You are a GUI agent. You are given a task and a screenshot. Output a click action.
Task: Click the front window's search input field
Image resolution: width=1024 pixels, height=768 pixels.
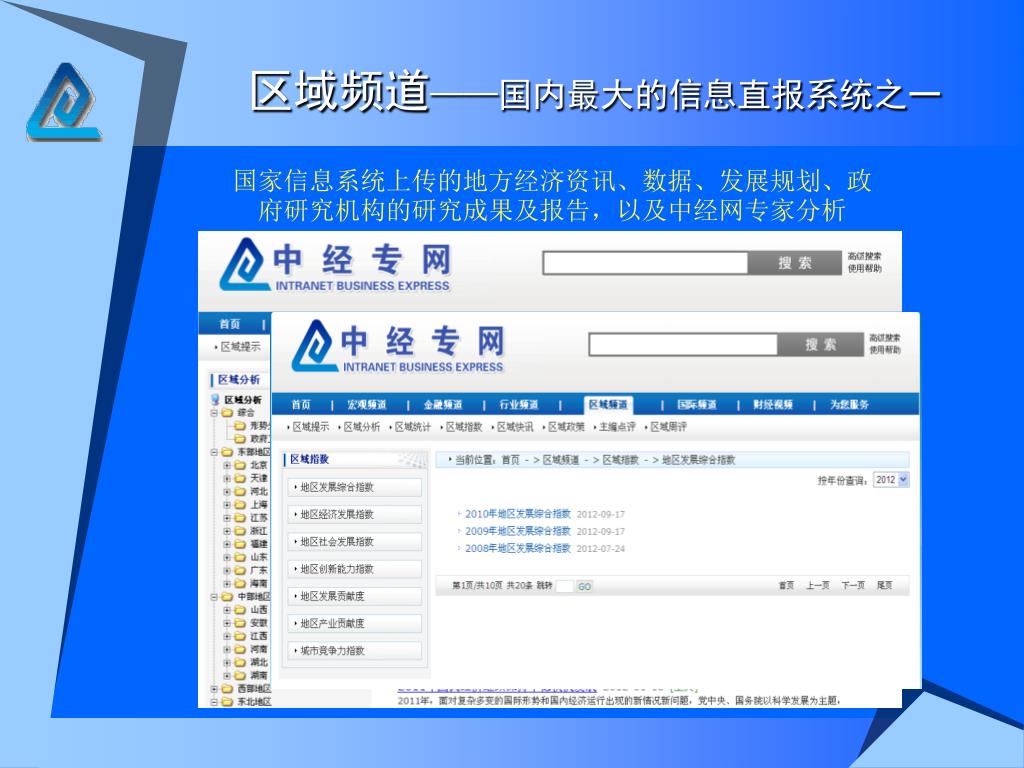coord(683,345)
